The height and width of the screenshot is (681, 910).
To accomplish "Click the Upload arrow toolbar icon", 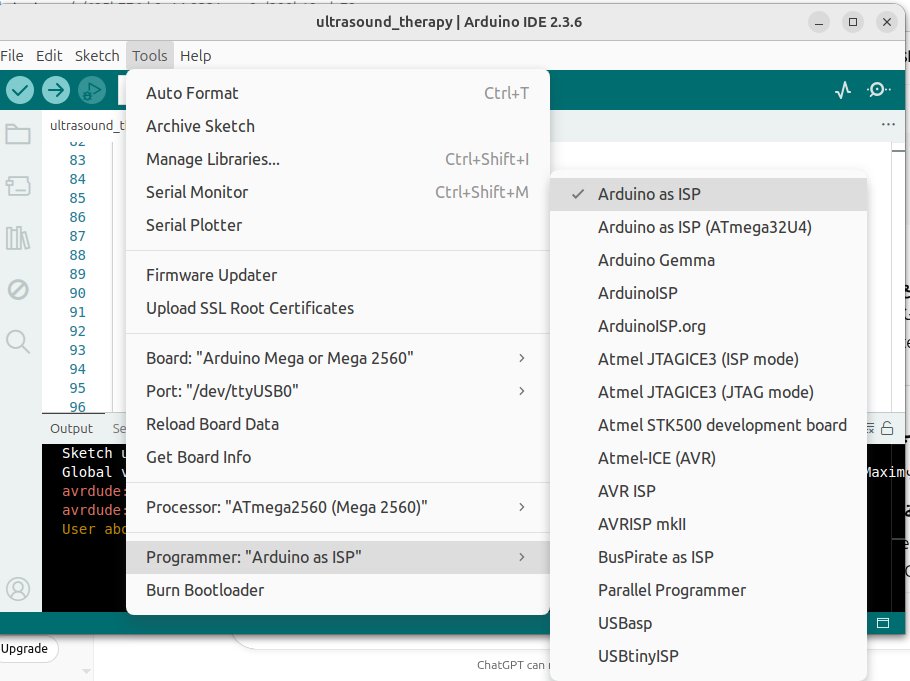I will pyautogui.click(x=56, y=90).
